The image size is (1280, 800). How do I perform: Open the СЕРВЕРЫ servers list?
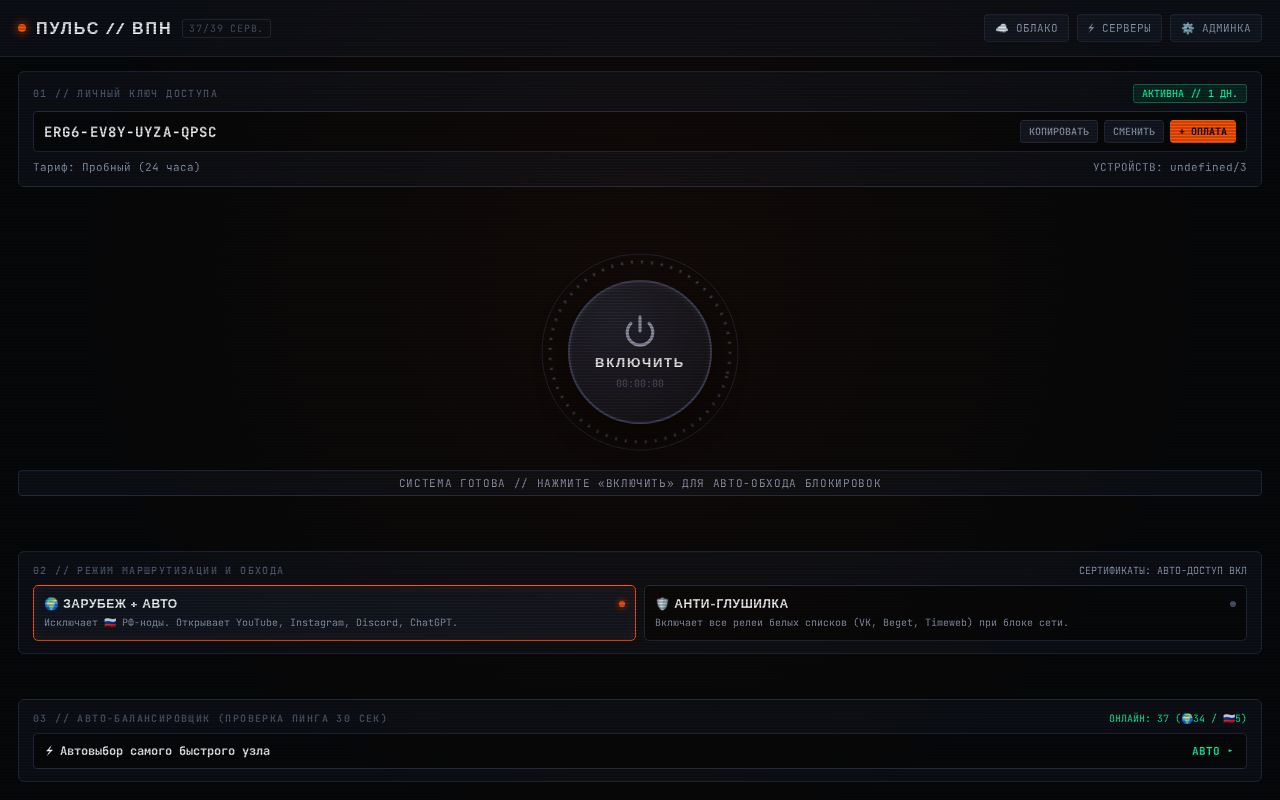pyautogui.click(x=1119, y=28)
